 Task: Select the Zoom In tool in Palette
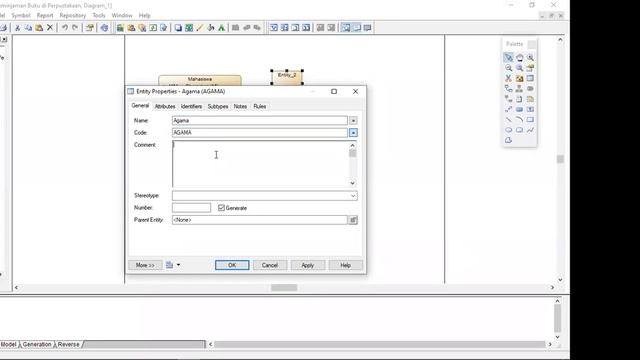(530, 58)
